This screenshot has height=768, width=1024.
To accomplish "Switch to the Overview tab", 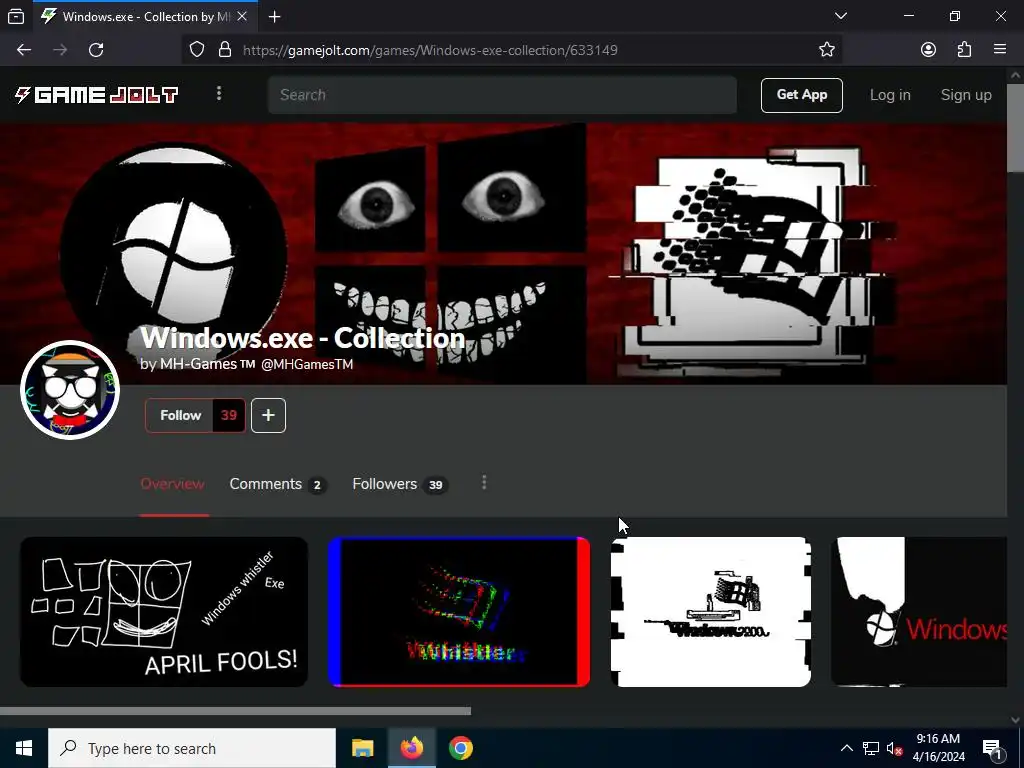I will (172, 484).
